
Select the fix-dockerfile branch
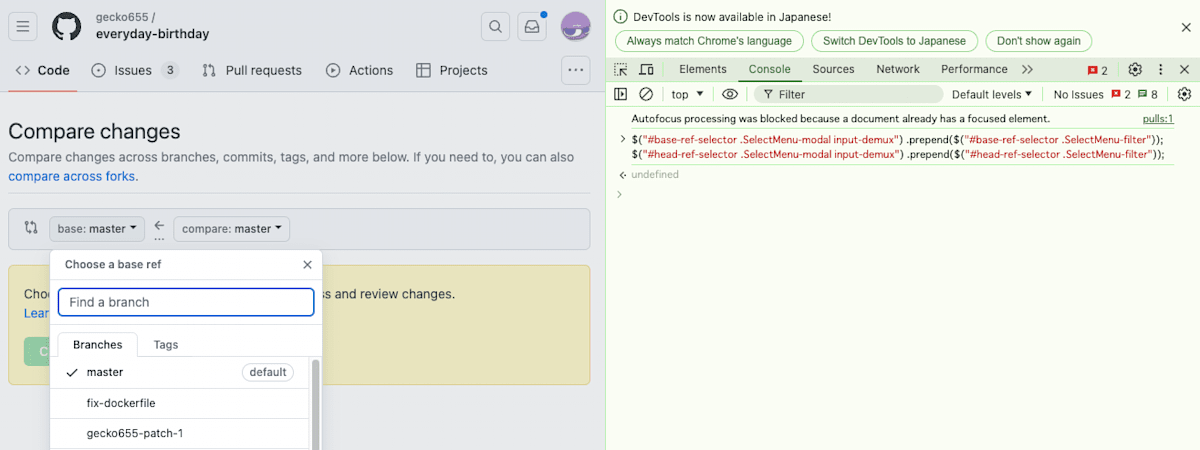tap(180, 403)
